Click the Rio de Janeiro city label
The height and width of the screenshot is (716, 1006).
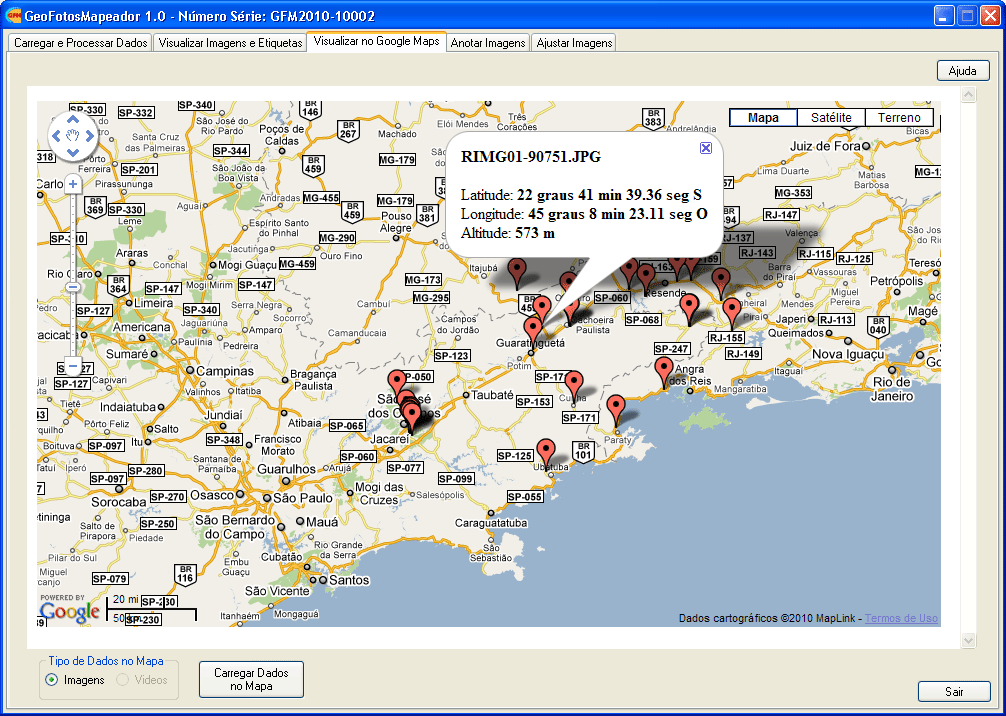coord(892,389)
